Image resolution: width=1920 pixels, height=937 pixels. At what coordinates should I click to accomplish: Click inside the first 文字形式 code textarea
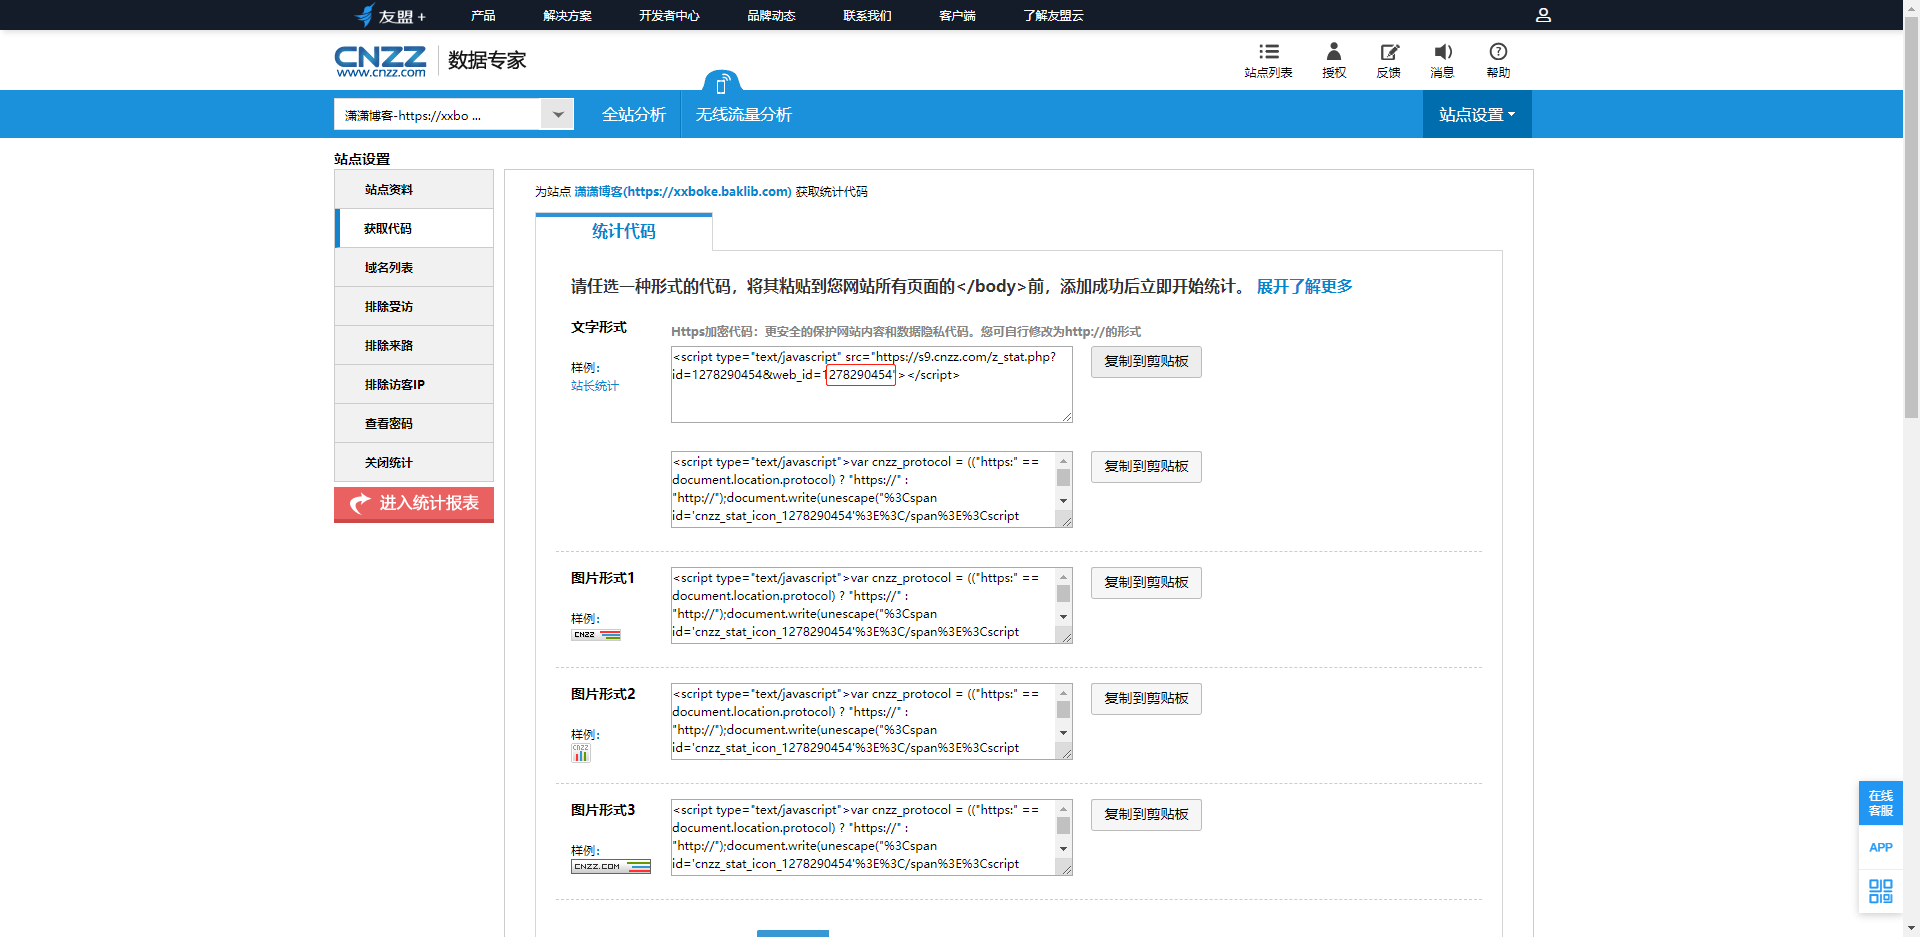pyautogui.click(x=872, y=384)
